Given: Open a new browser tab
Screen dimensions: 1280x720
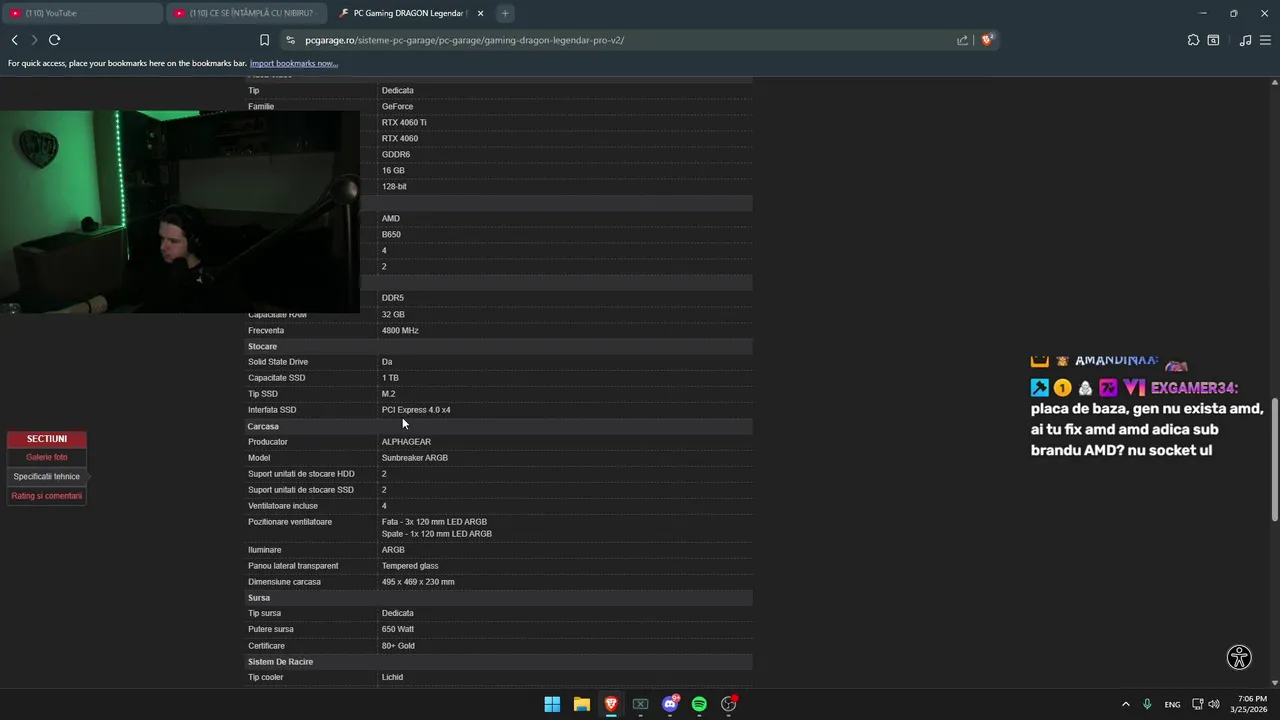Looking at the screenshot, I should click(505, 13).
